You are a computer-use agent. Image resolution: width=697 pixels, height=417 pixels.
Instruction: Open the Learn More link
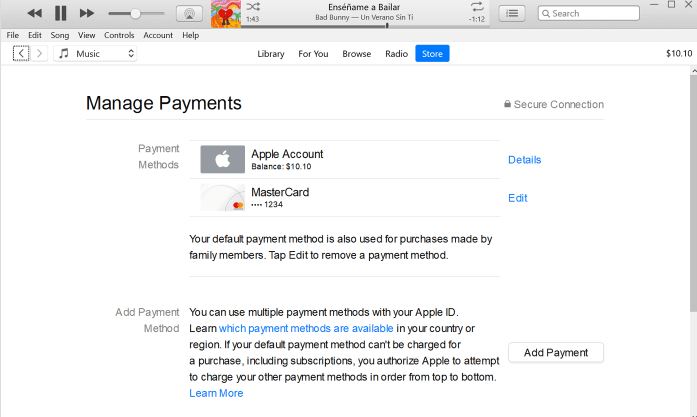(216, 393)
